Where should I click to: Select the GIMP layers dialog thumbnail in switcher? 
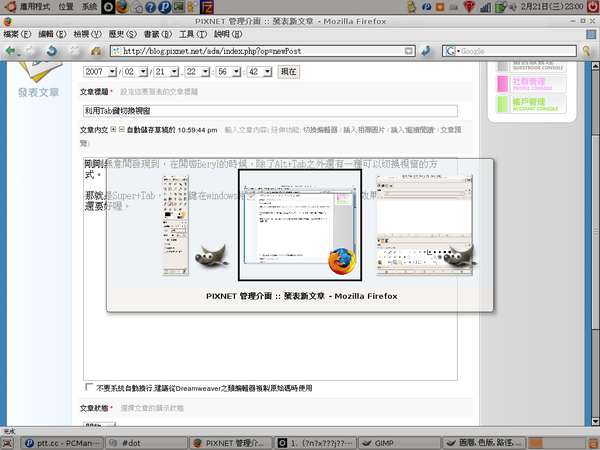tap(425, 225)
